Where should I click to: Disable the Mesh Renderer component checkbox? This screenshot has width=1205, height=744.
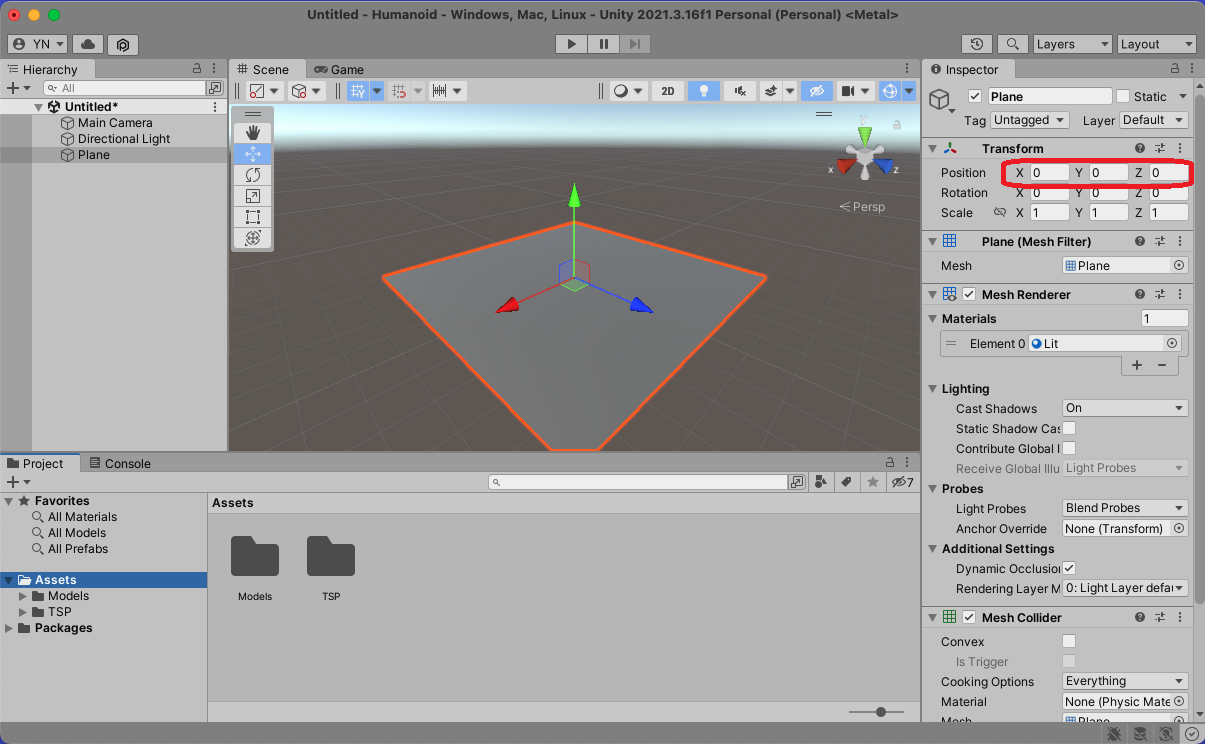click(x=969, y=295)
